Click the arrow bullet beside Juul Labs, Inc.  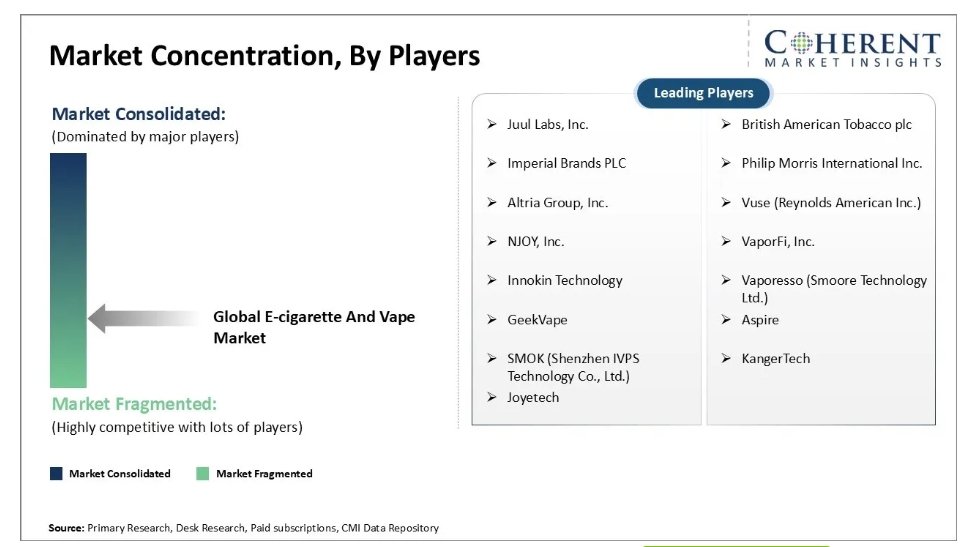(x=492, y=124)
